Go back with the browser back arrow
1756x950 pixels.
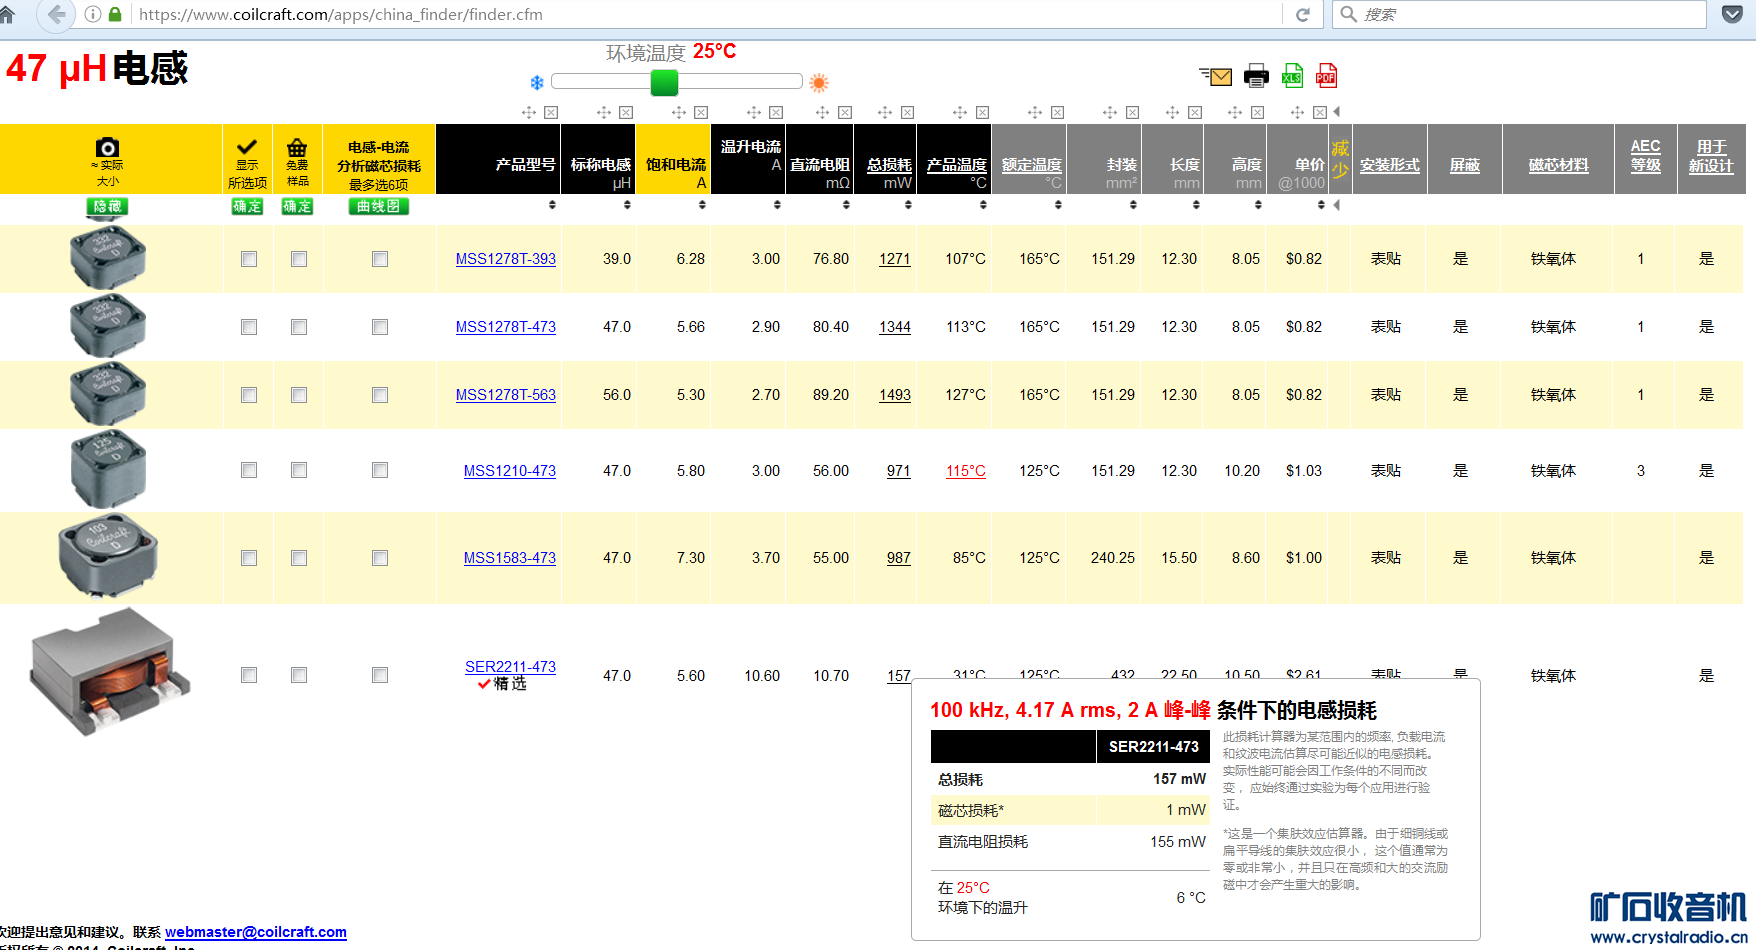pos(57,14)
